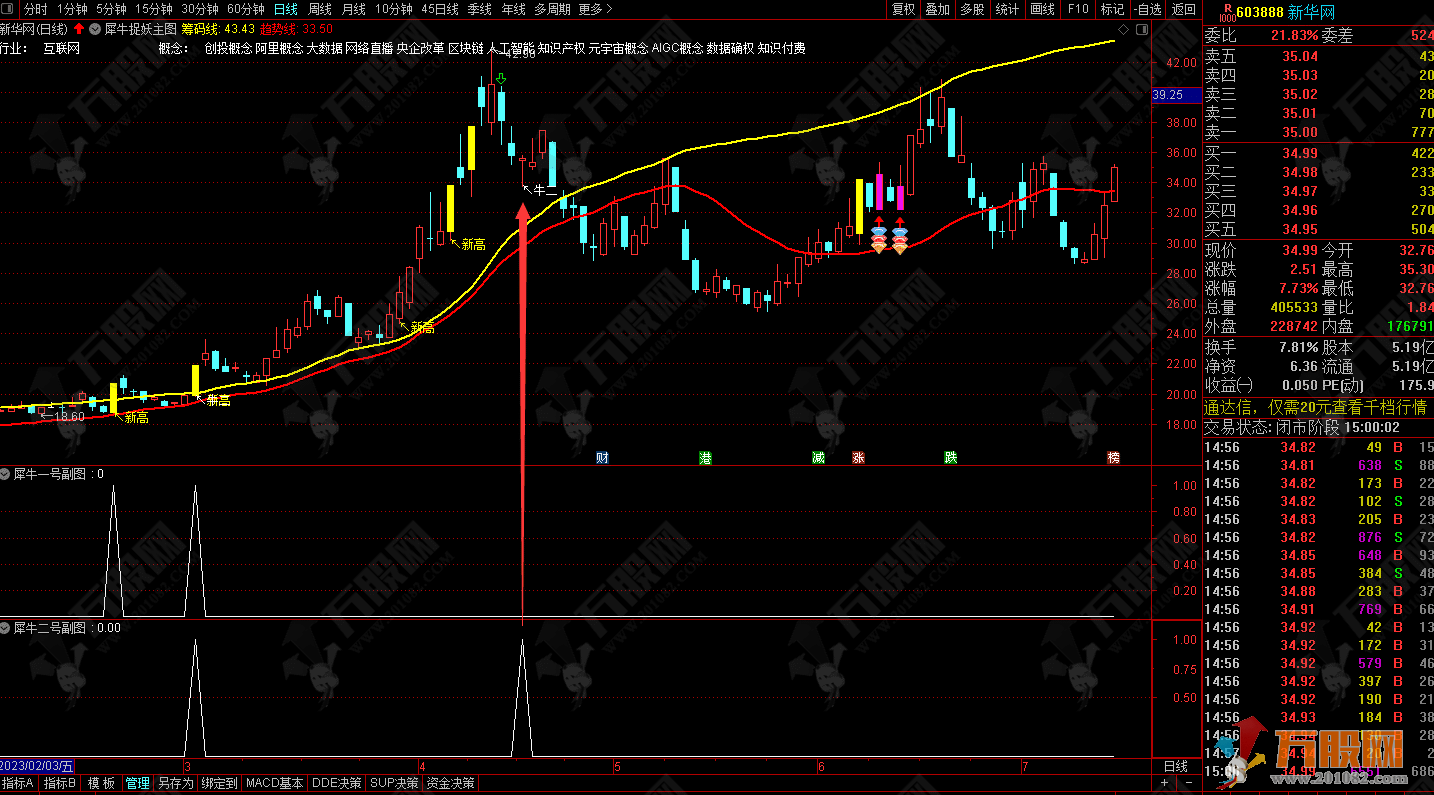
Task: Switch to 10分钟 timeframe
Action: point(394,9)
